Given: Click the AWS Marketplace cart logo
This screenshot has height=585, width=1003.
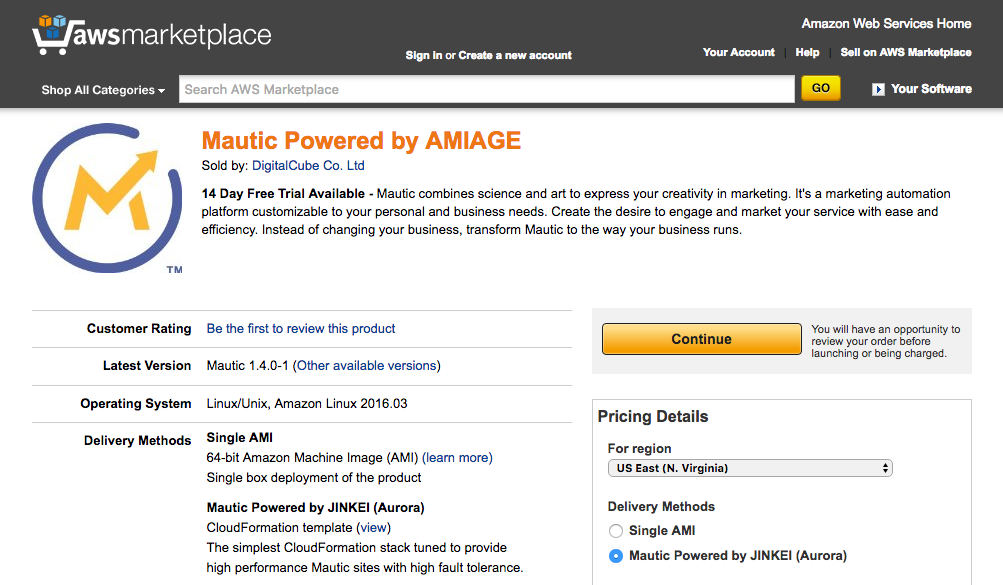Looking at the screenshot, I should point(152,35).
